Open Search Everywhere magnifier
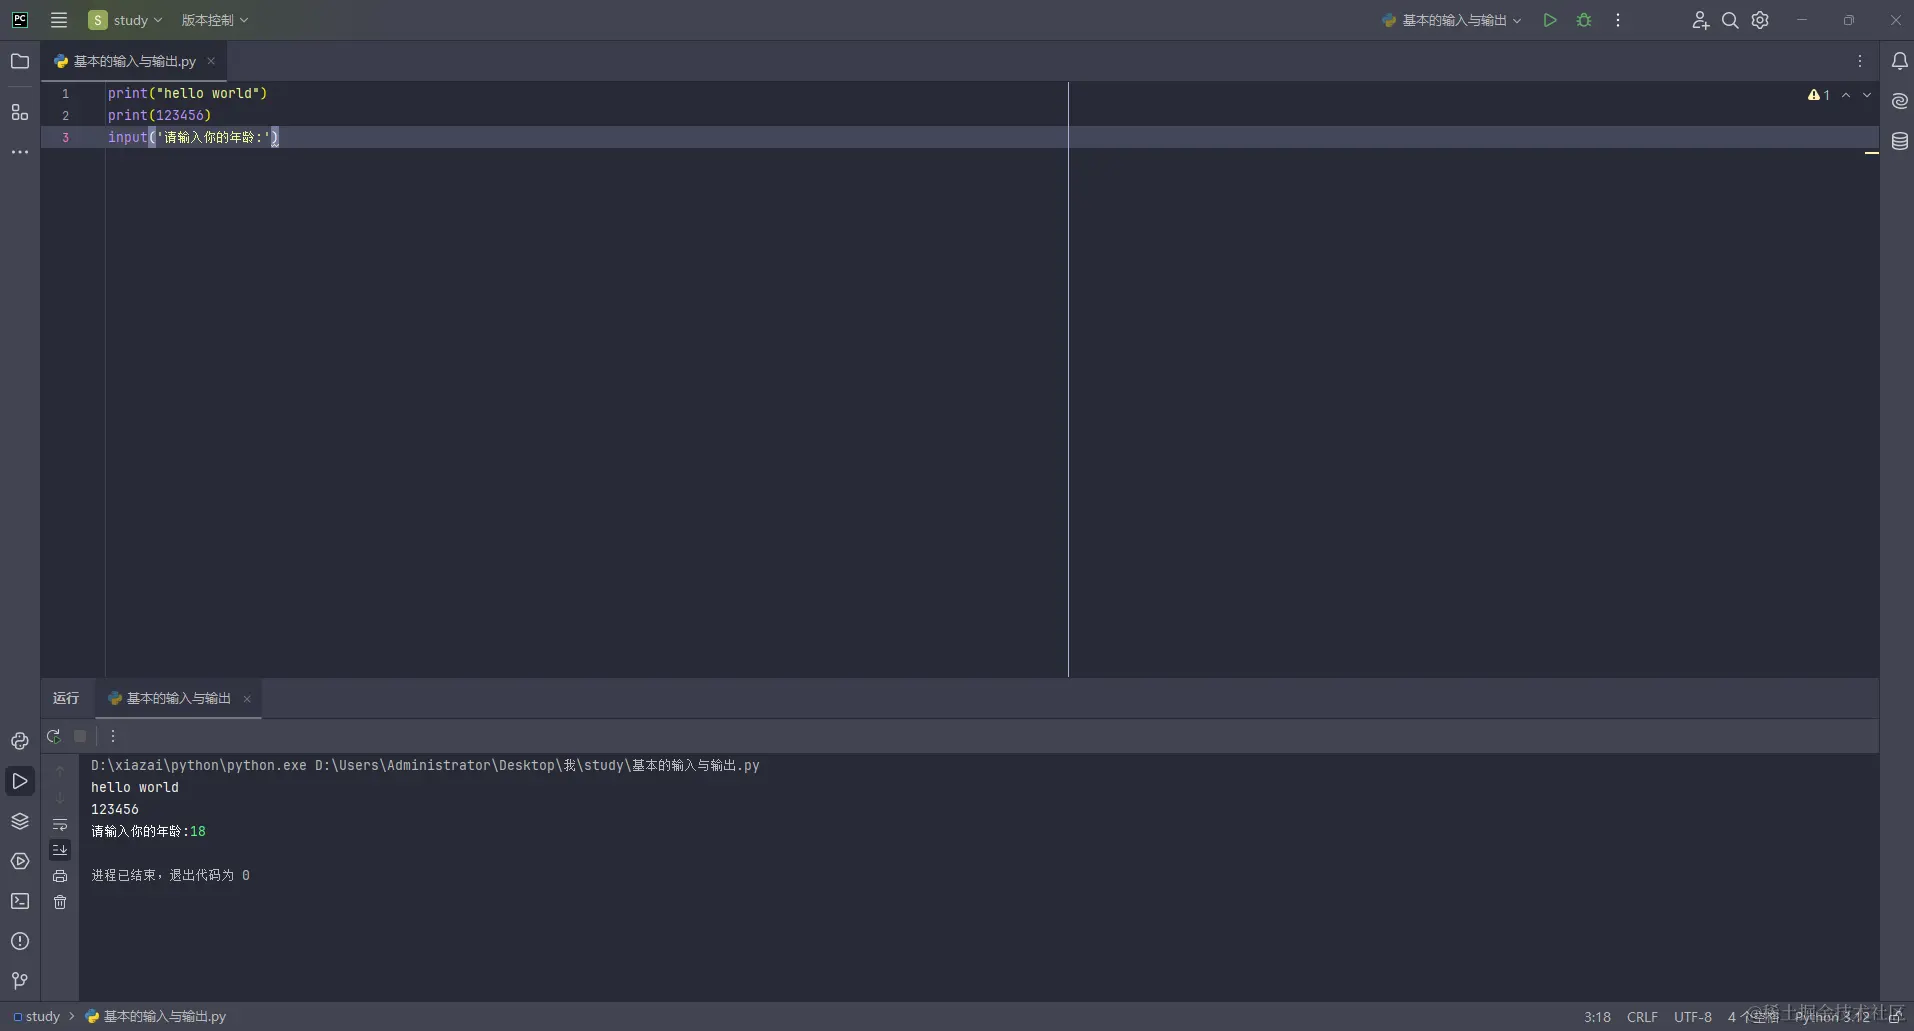The width and height of the screenshot is (1914, 1031). coord(1730,20)
